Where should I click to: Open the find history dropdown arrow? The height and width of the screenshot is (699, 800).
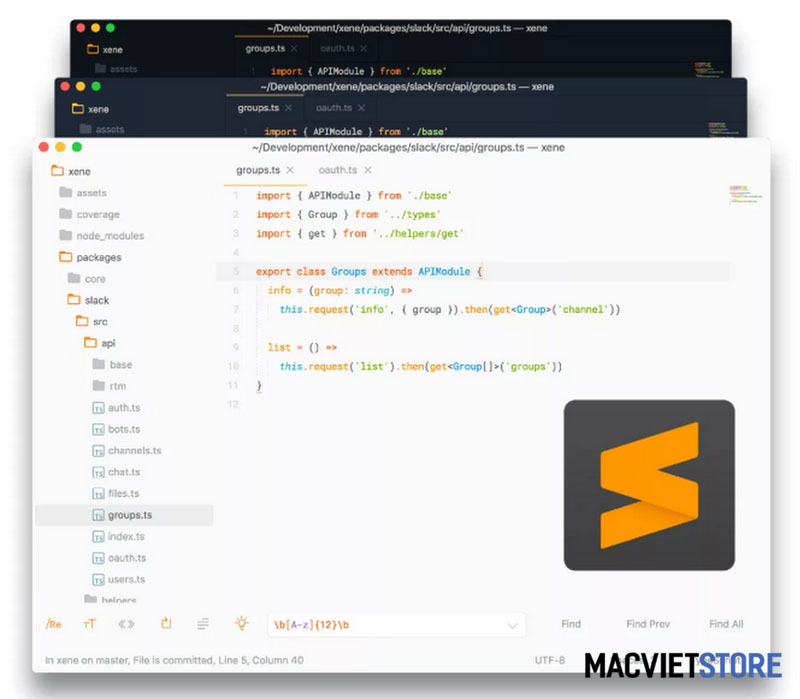(513, 626)
